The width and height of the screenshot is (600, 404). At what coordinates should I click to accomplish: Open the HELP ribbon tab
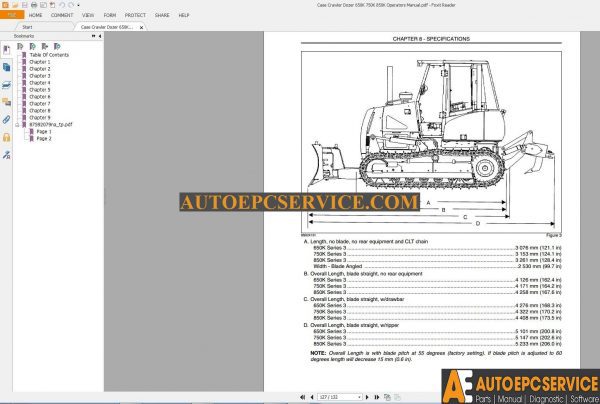point(184,15)
